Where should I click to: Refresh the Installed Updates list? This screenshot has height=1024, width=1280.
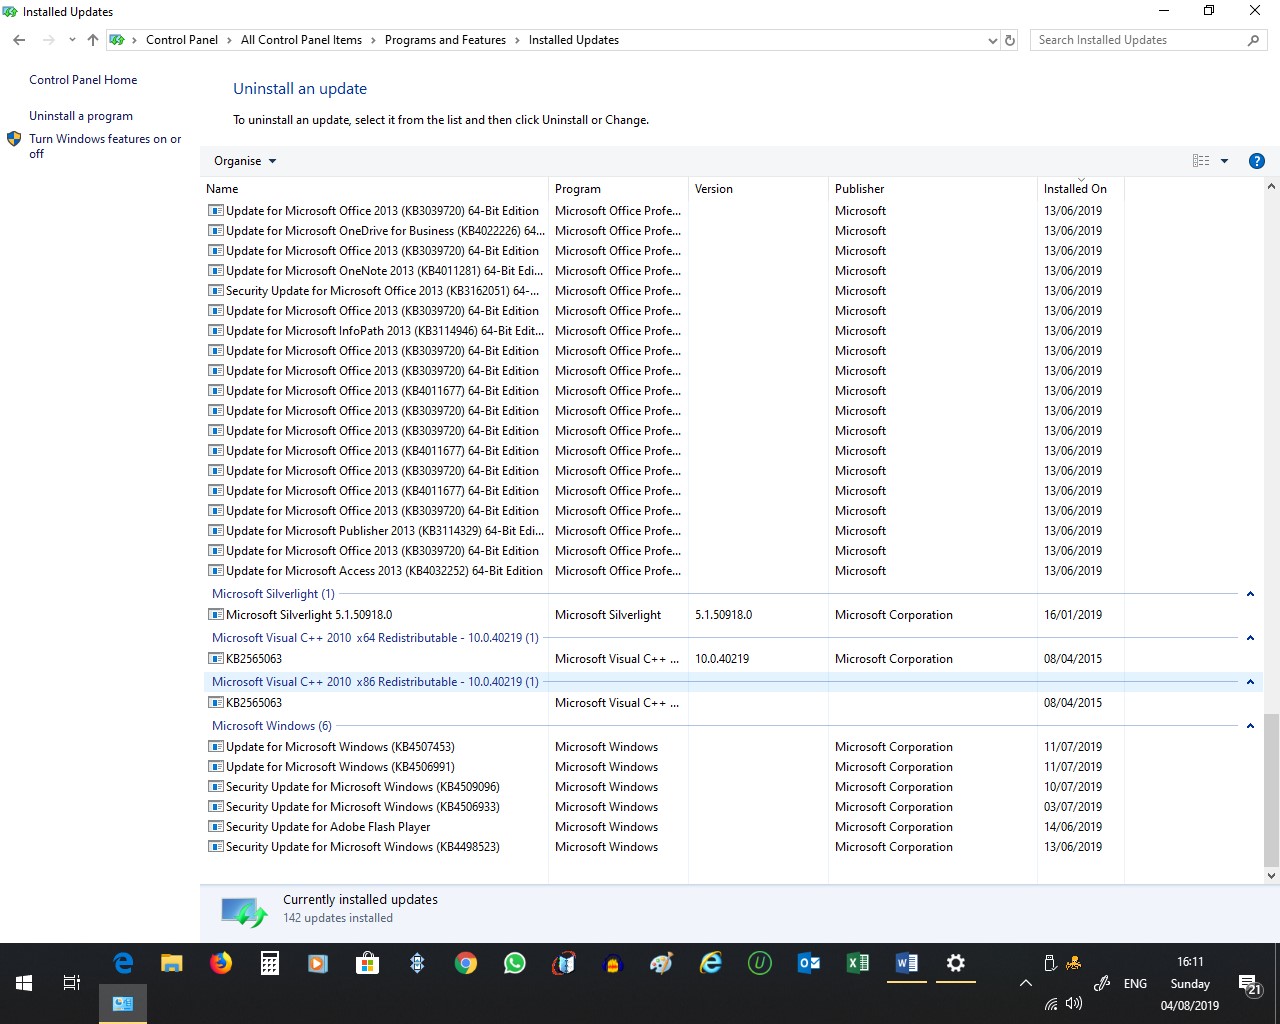(1010, 40)
